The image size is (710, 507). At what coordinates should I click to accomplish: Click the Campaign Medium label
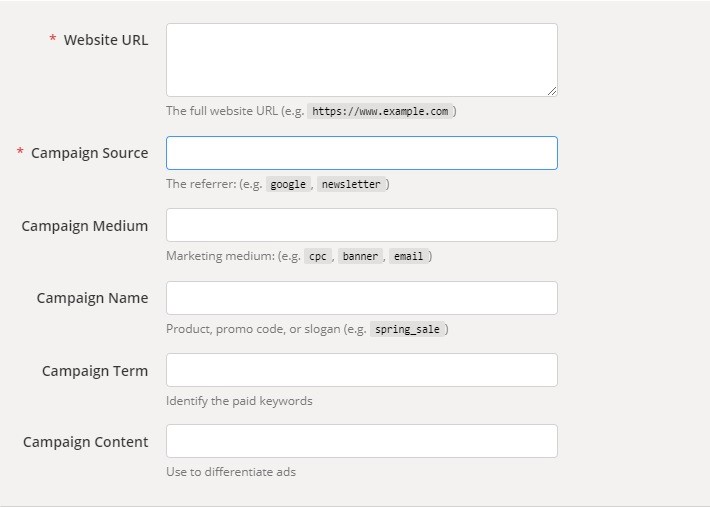85,226
